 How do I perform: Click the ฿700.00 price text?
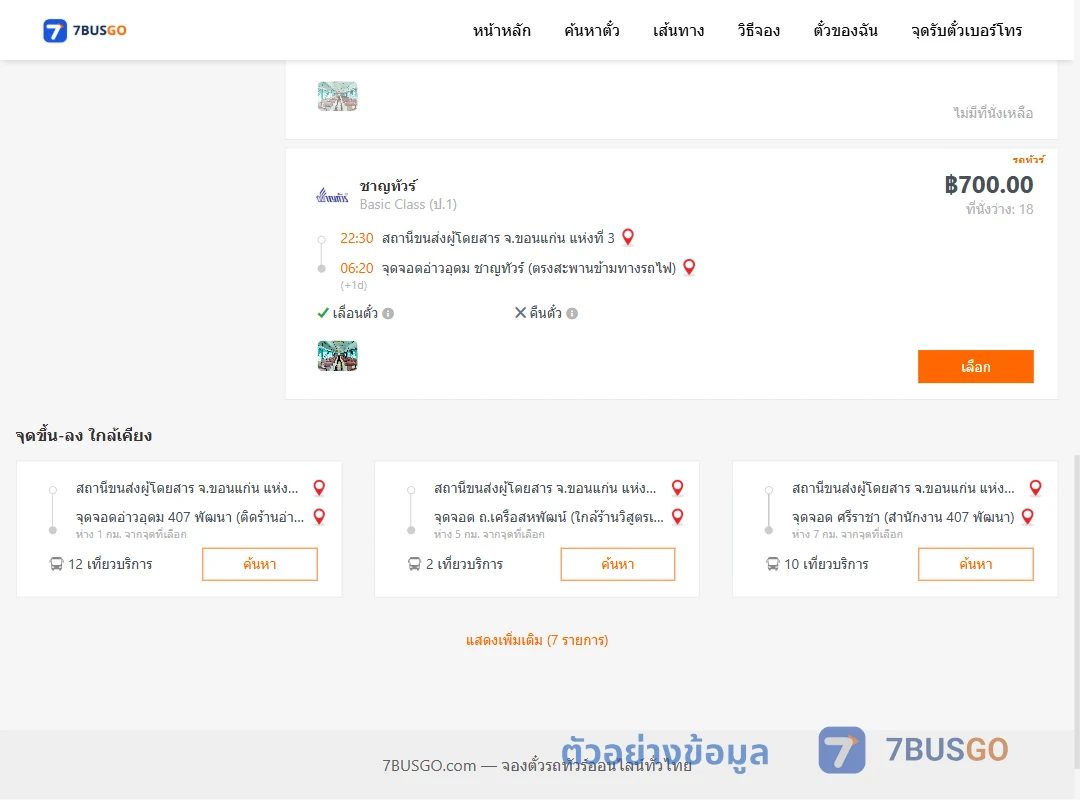[x=988, y=185]
